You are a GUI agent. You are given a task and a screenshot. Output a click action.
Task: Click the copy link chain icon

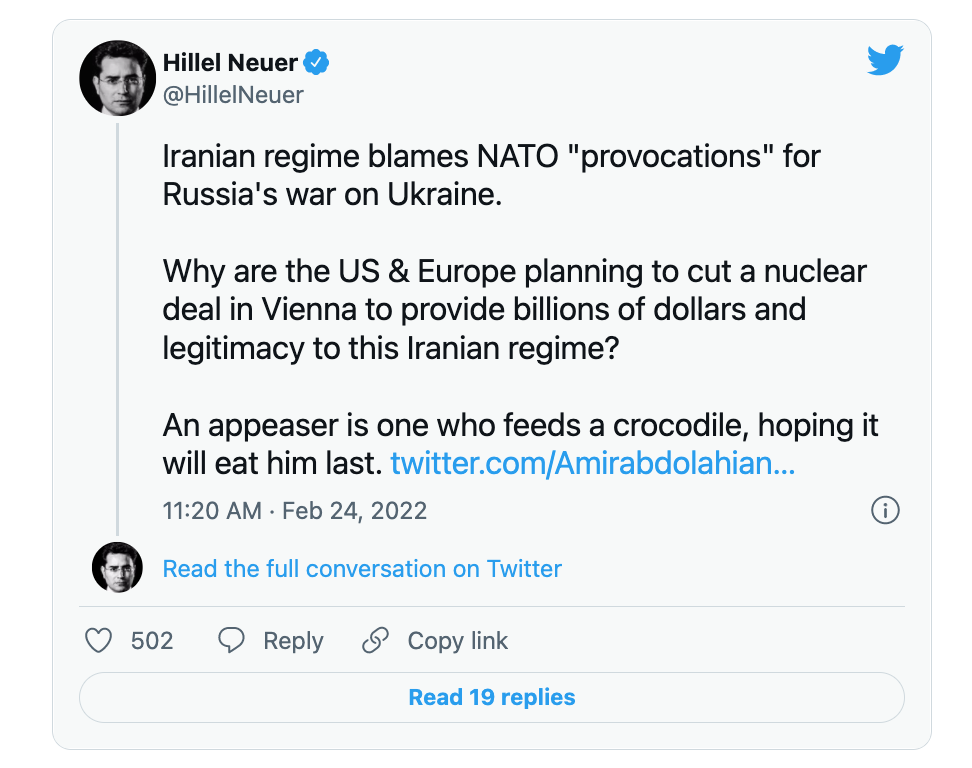point(375,640)
